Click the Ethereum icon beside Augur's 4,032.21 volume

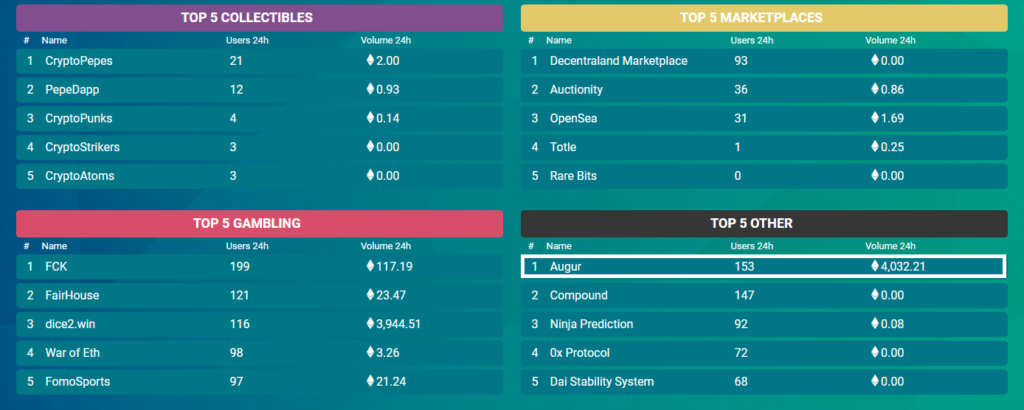[x=873, y=267]
